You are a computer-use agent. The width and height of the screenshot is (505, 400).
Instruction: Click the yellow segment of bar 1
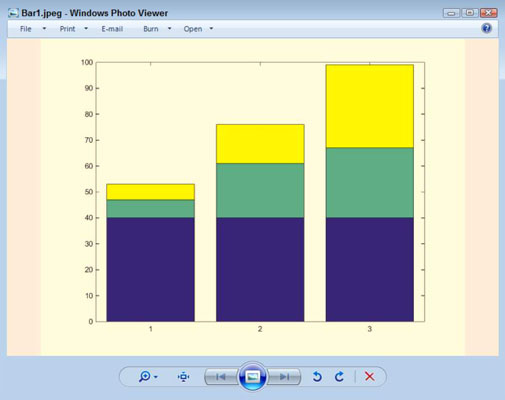(x=150, y=192)
